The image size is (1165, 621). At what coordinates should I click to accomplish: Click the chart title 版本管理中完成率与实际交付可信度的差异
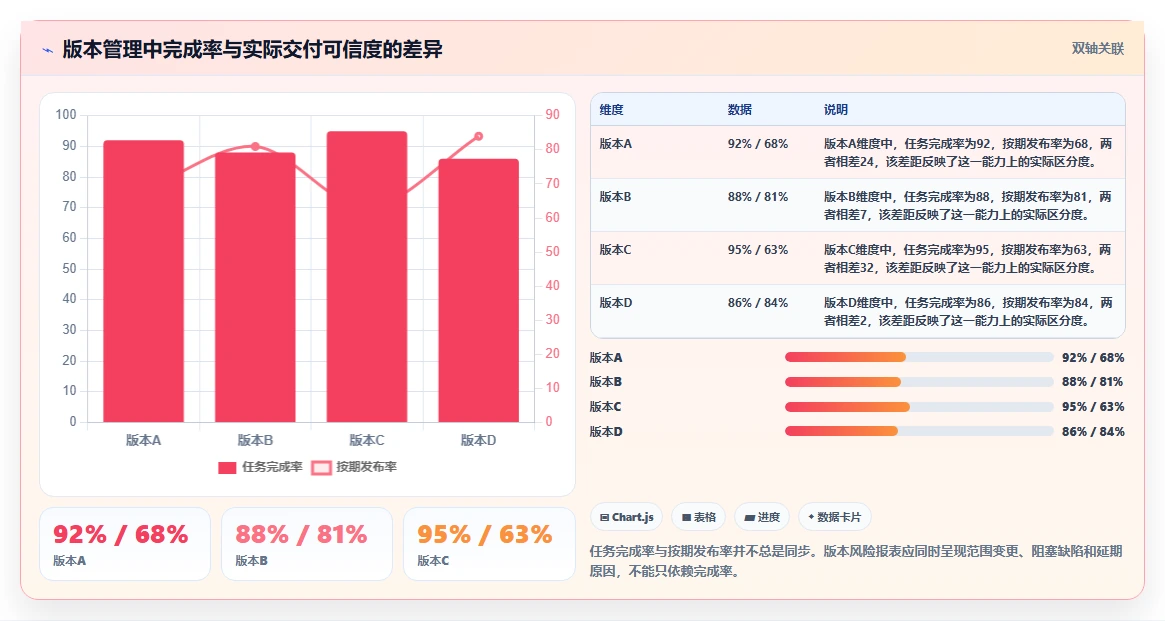click(x=253, y=50)
